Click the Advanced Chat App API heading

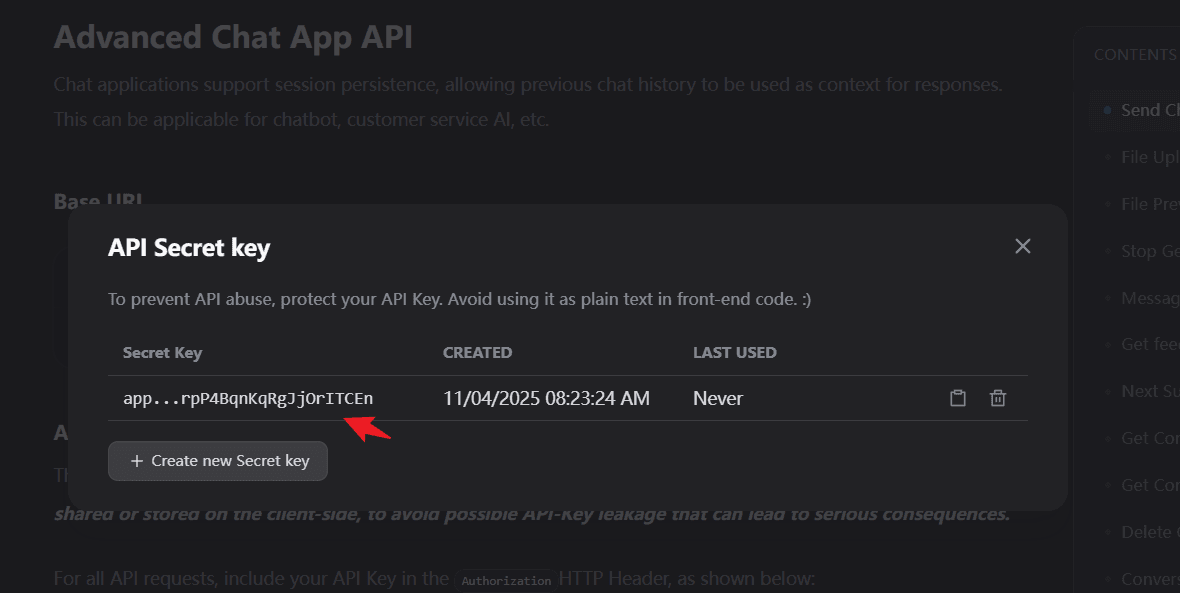pos(233,37)
